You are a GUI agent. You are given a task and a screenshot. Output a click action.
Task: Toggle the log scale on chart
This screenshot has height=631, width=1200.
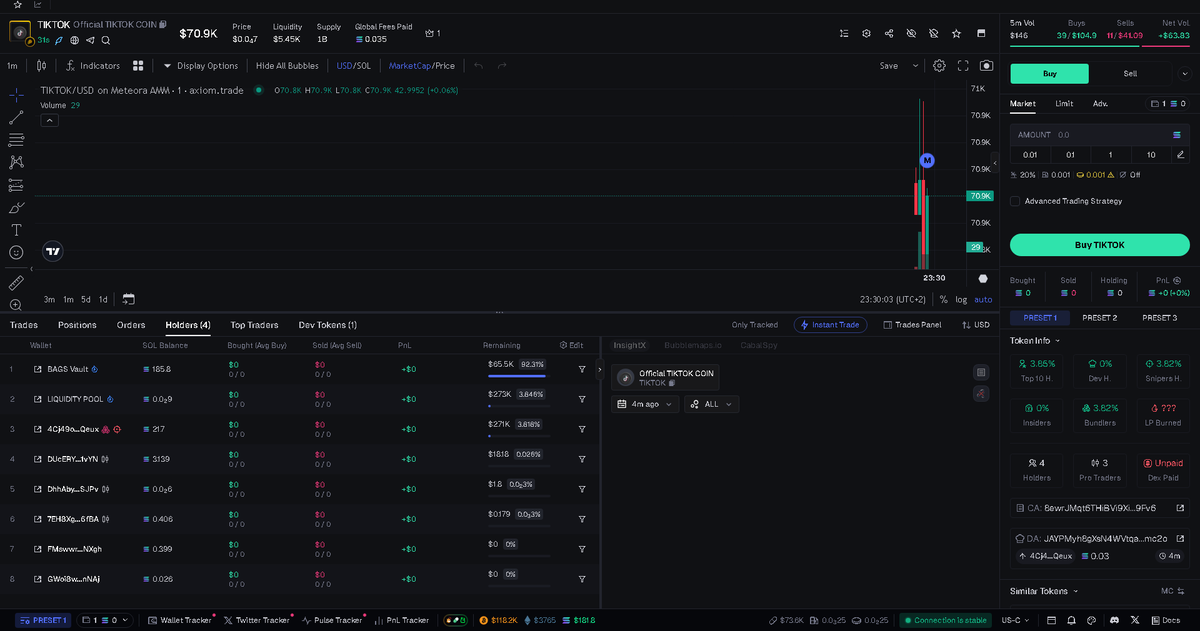coord(960,299)
